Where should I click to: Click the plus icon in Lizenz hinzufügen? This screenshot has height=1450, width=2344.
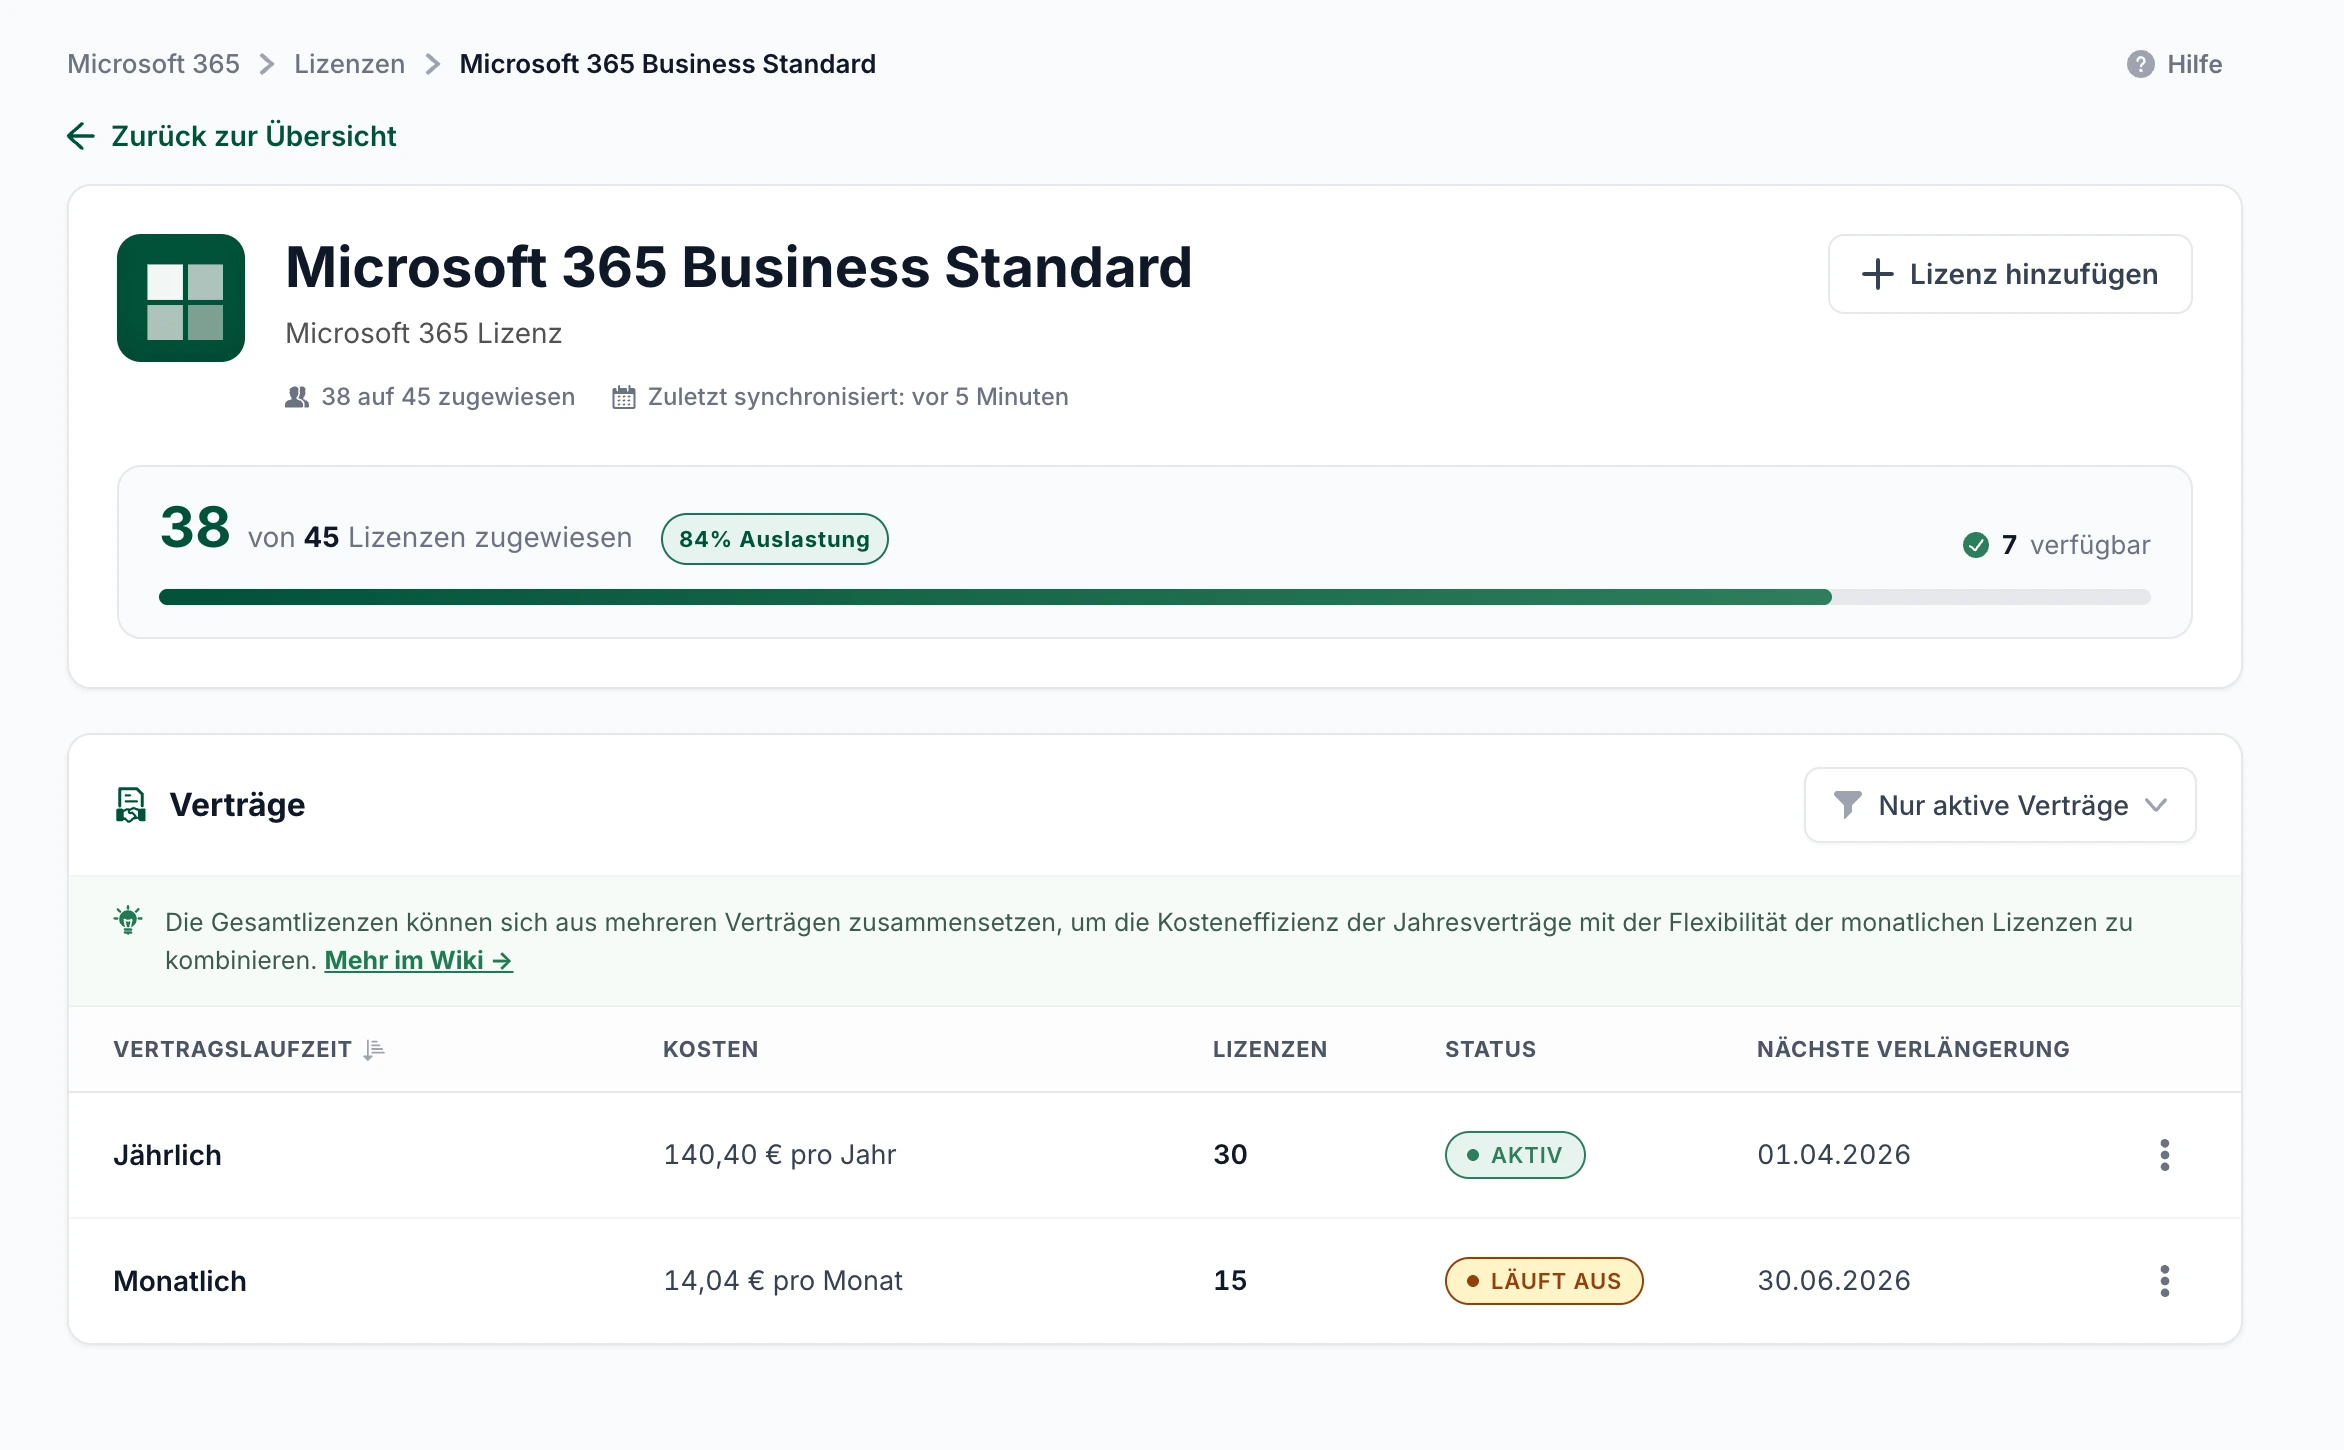click(1878, 274)
